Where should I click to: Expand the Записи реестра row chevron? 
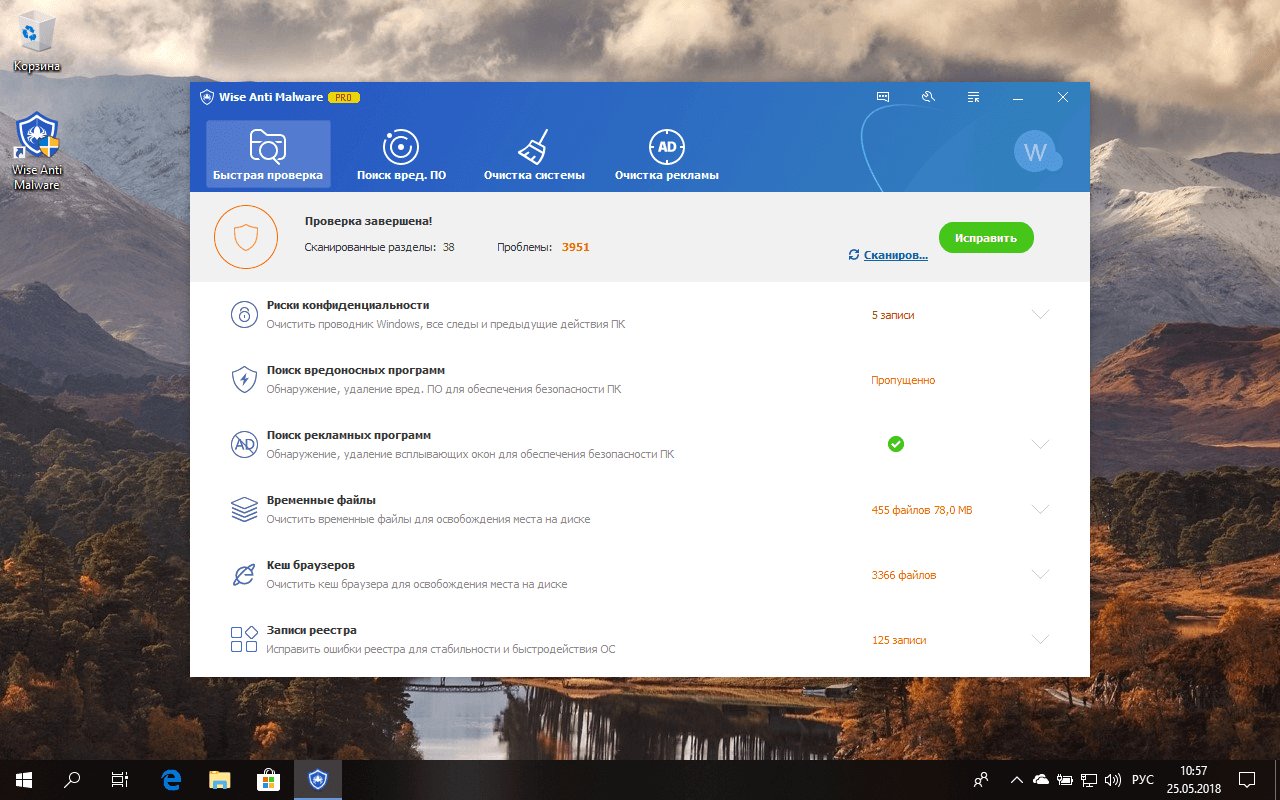coord(1040,639)
